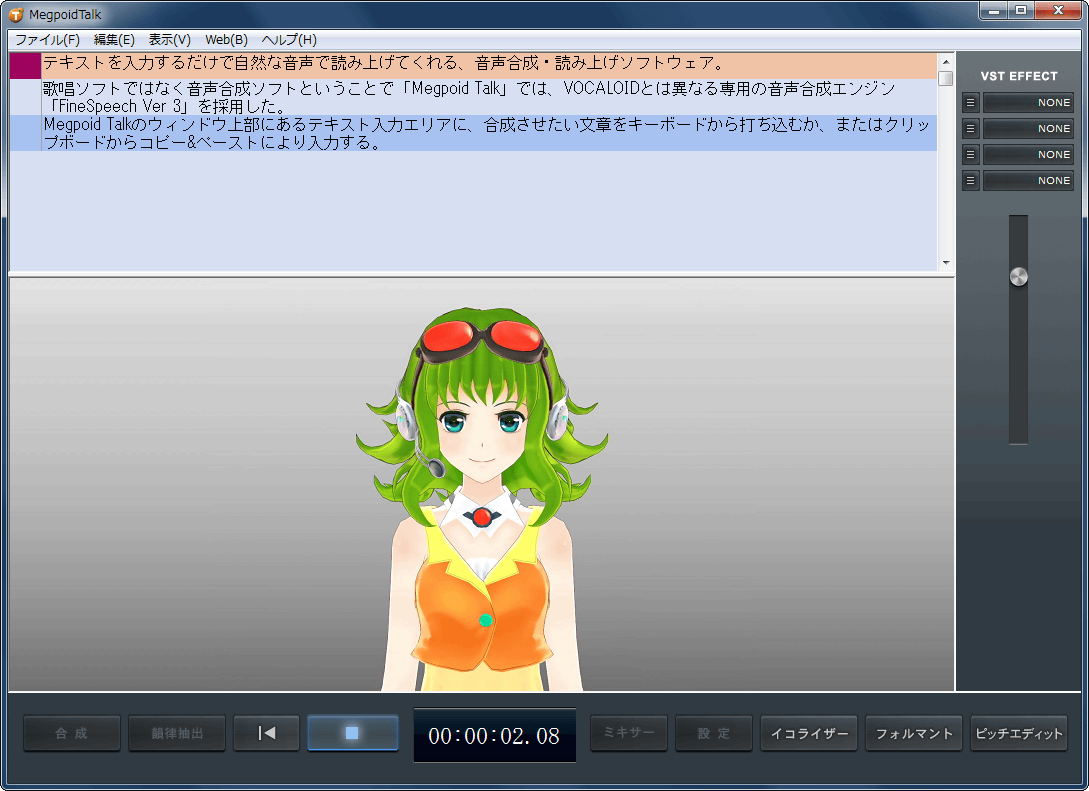
Task: Select the line starting Megpoid Talkのウィンドウ上部
Action: point(489,133)
